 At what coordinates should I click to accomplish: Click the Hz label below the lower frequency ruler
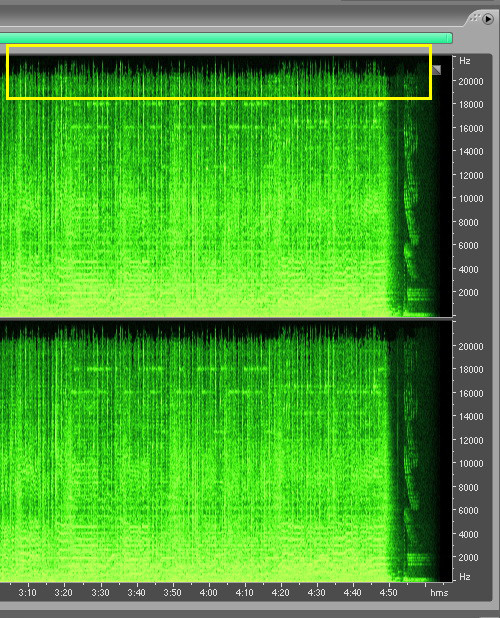pos(465,577)
